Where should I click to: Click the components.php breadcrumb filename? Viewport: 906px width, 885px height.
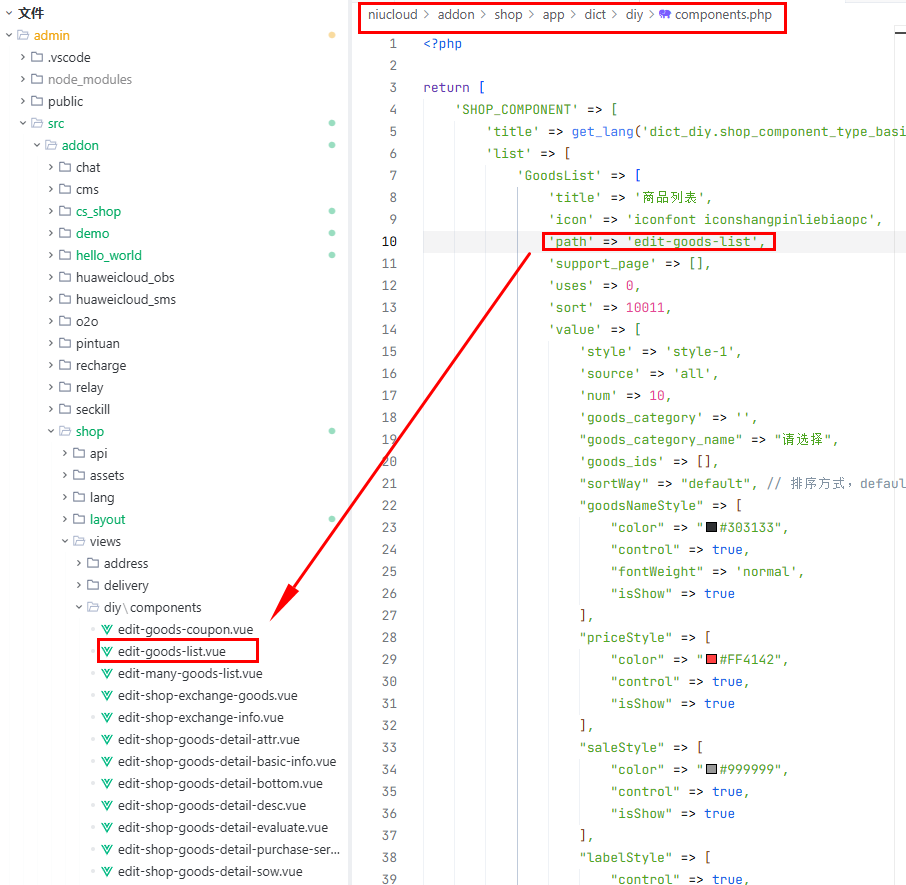[723, 15]
